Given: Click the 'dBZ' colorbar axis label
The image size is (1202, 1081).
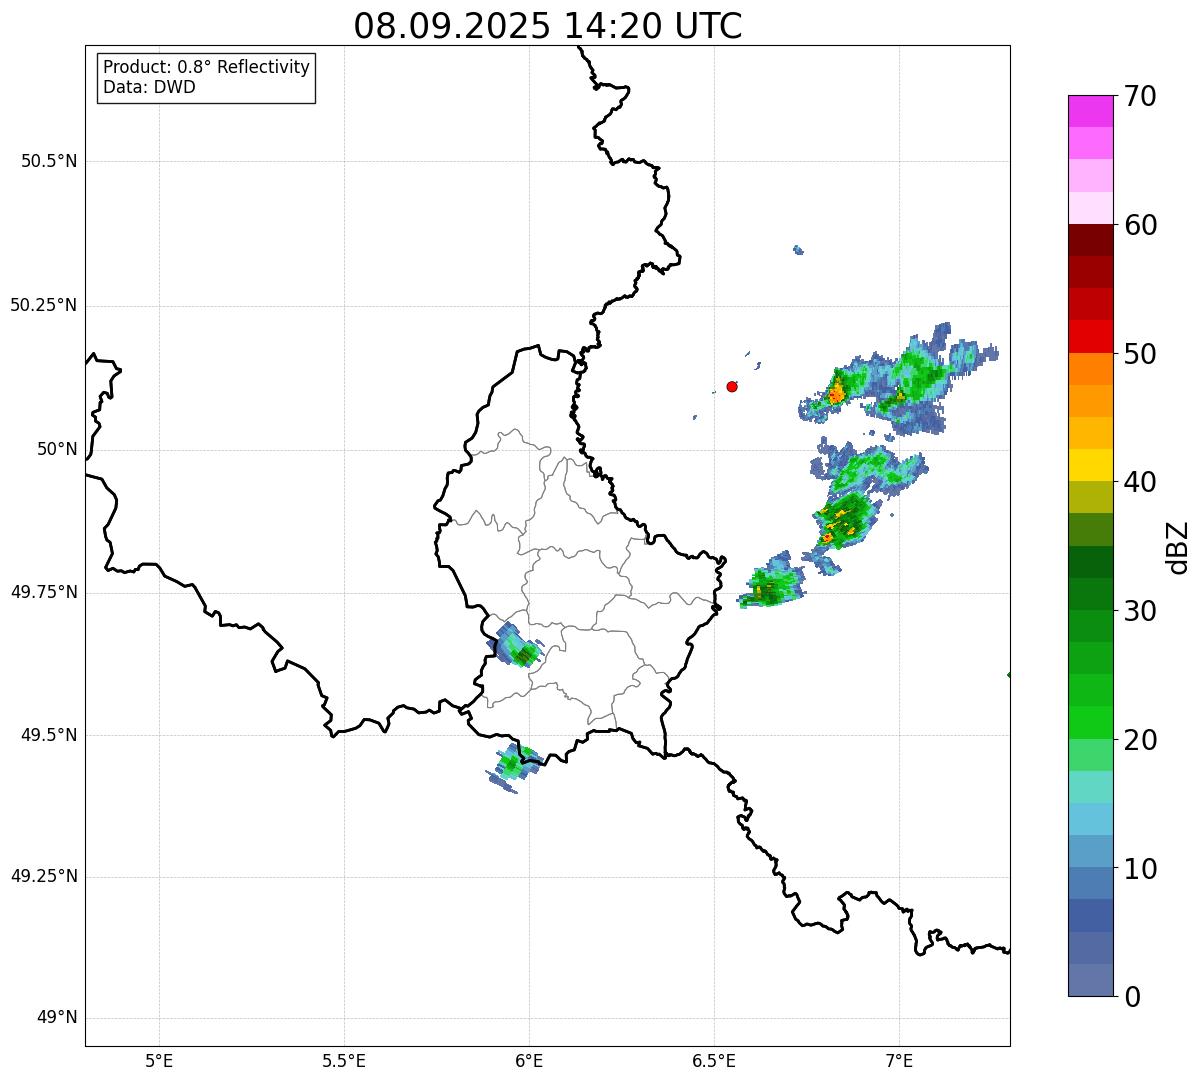Looking at the screenshot, I should 1179,546.
